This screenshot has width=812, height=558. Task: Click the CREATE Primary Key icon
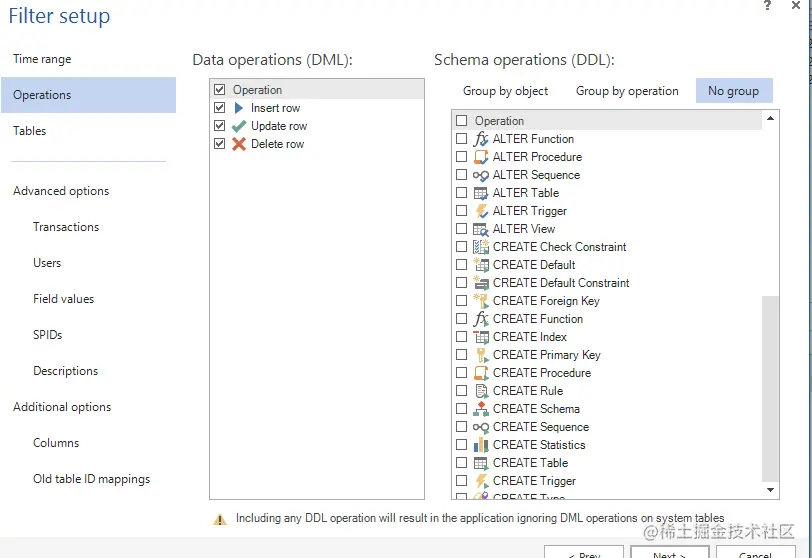pos(481,355)
